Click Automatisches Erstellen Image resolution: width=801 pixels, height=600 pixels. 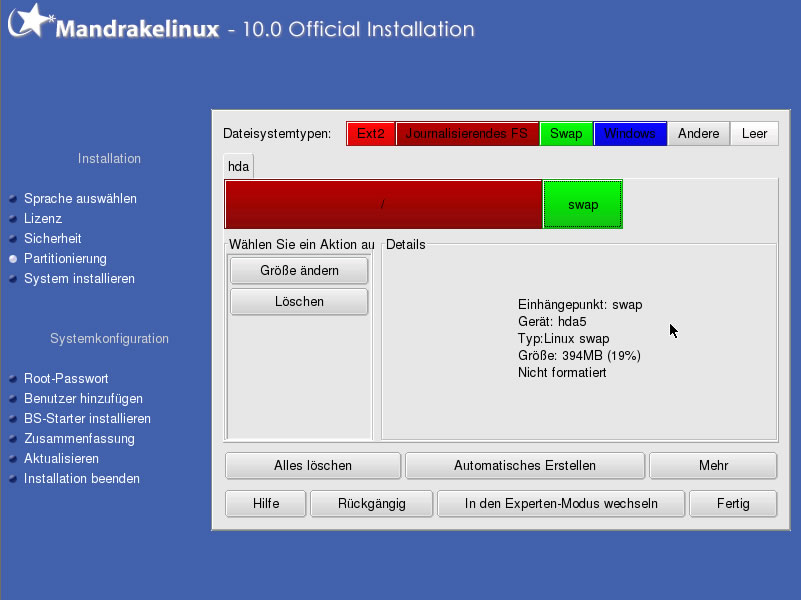point(525,466)
